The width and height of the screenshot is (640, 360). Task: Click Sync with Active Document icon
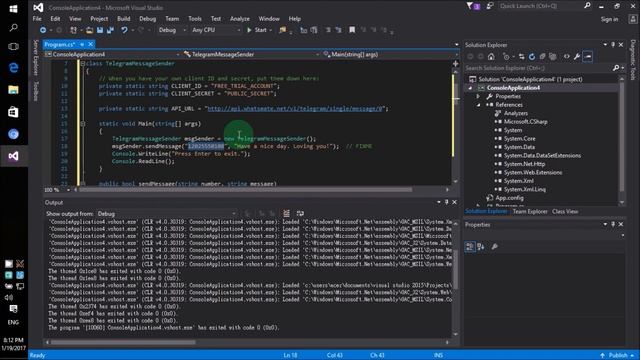point(522,57)
